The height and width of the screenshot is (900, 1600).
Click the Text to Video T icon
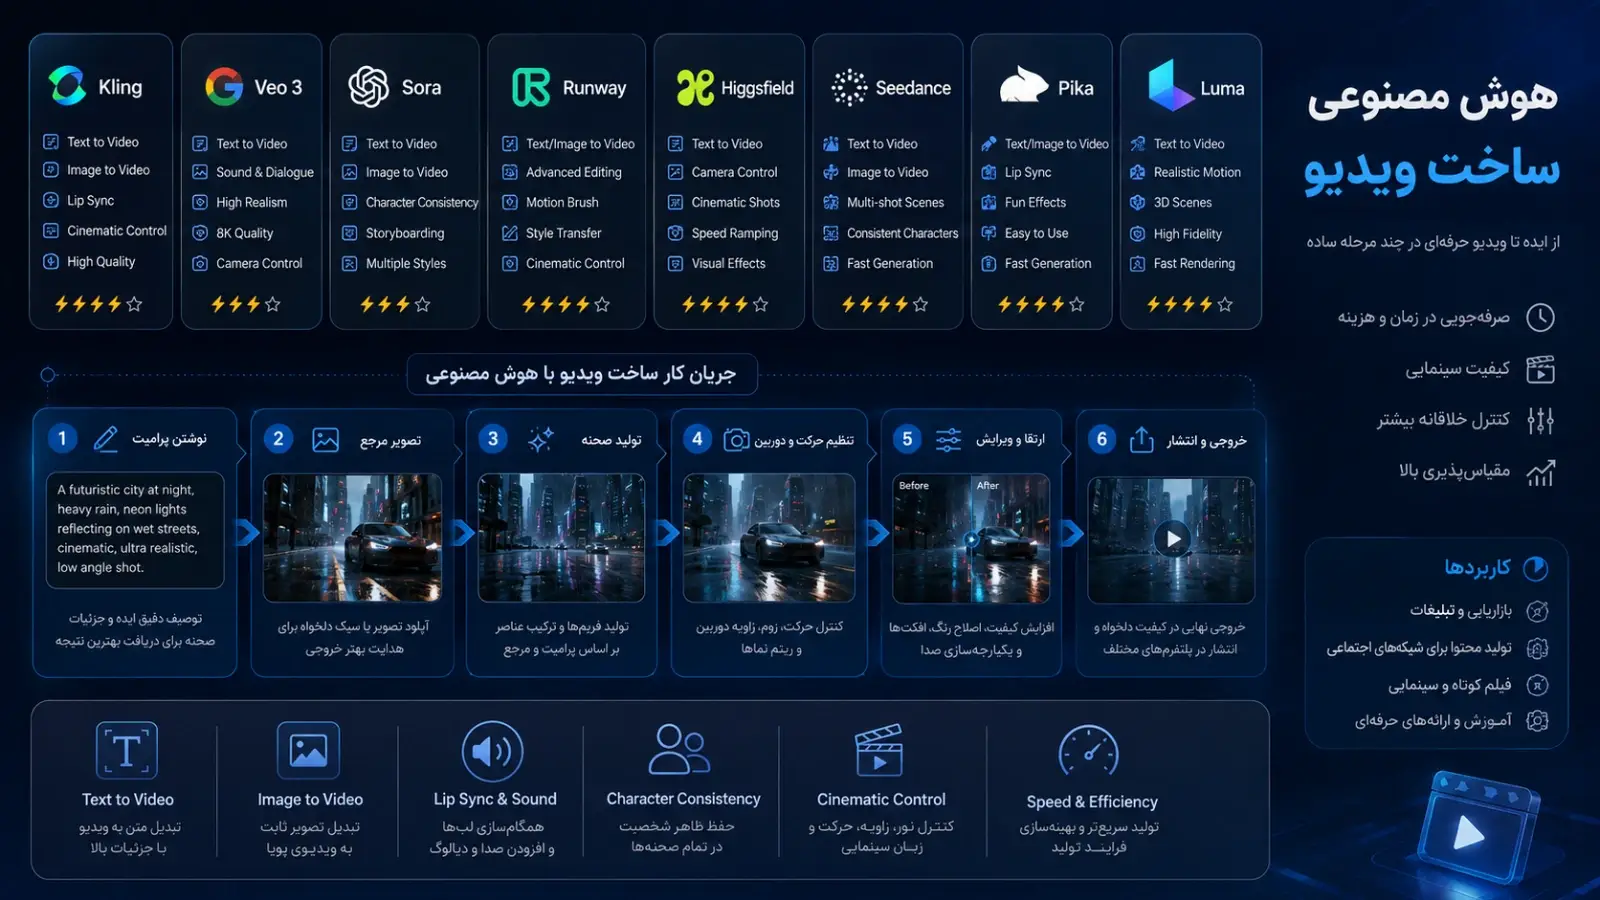127,750
